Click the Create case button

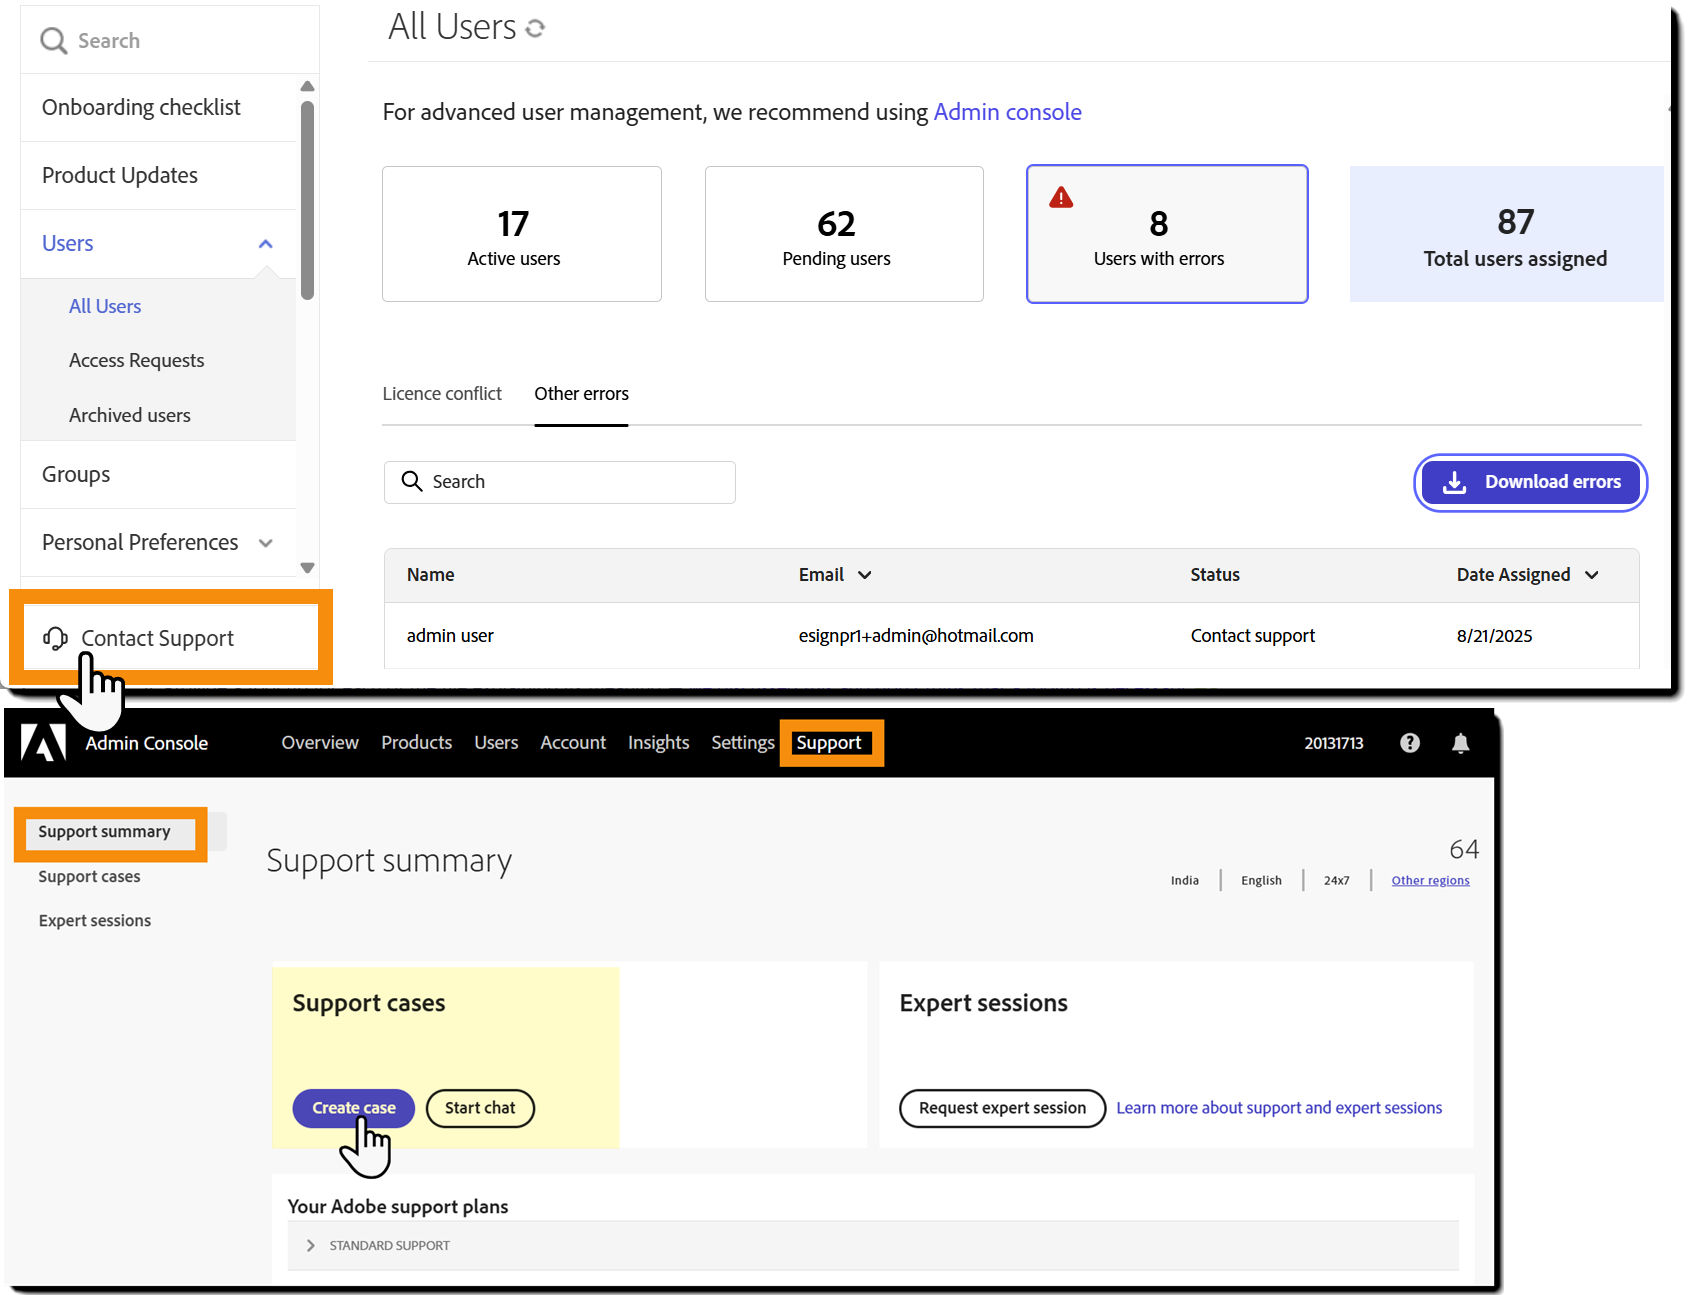pos(352,1108)
